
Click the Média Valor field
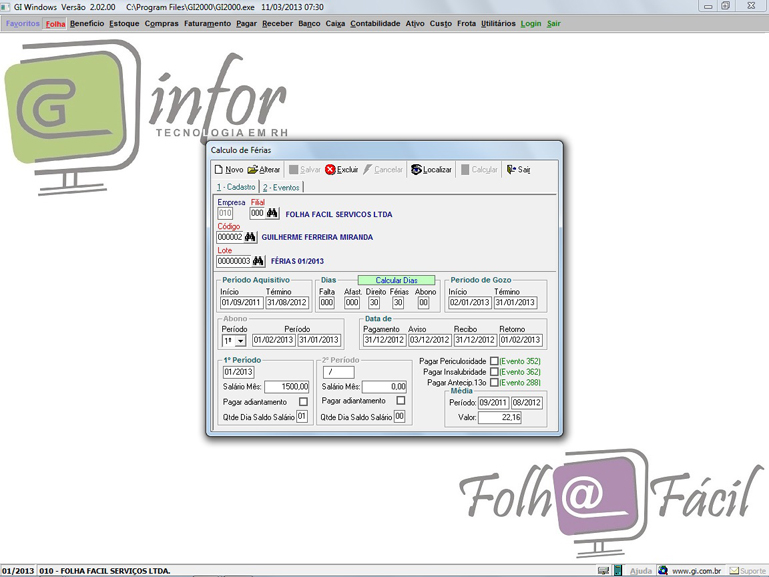(500, 417)
